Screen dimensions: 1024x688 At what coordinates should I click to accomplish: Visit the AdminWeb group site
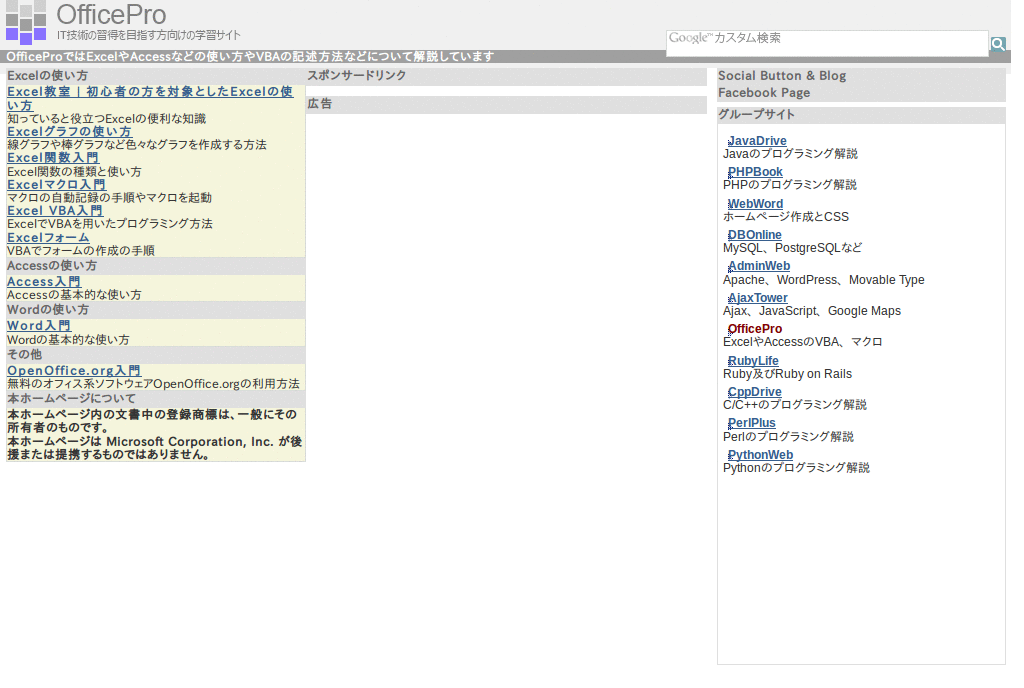(759, 266)
